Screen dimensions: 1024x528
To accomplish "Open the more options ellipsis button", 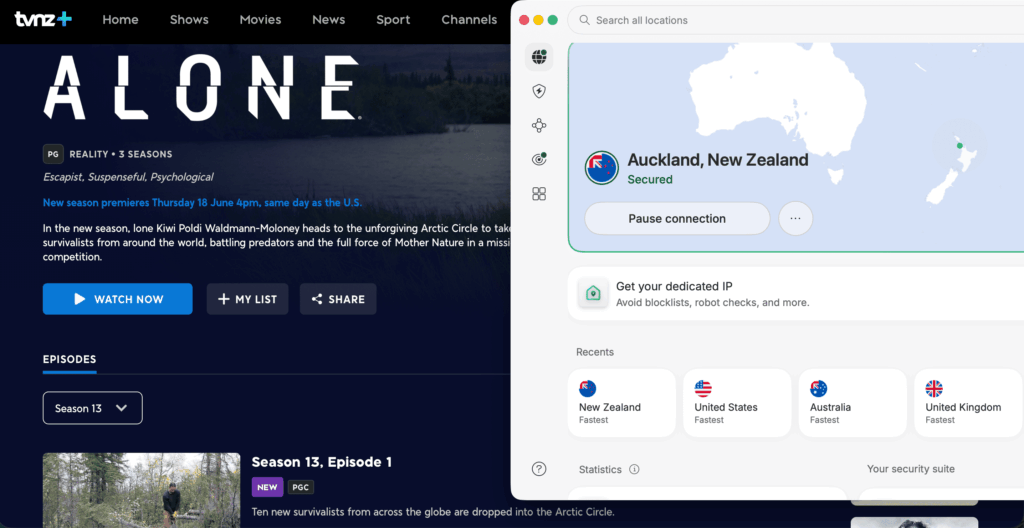I will pyautogui.click(x=795, y=218).
